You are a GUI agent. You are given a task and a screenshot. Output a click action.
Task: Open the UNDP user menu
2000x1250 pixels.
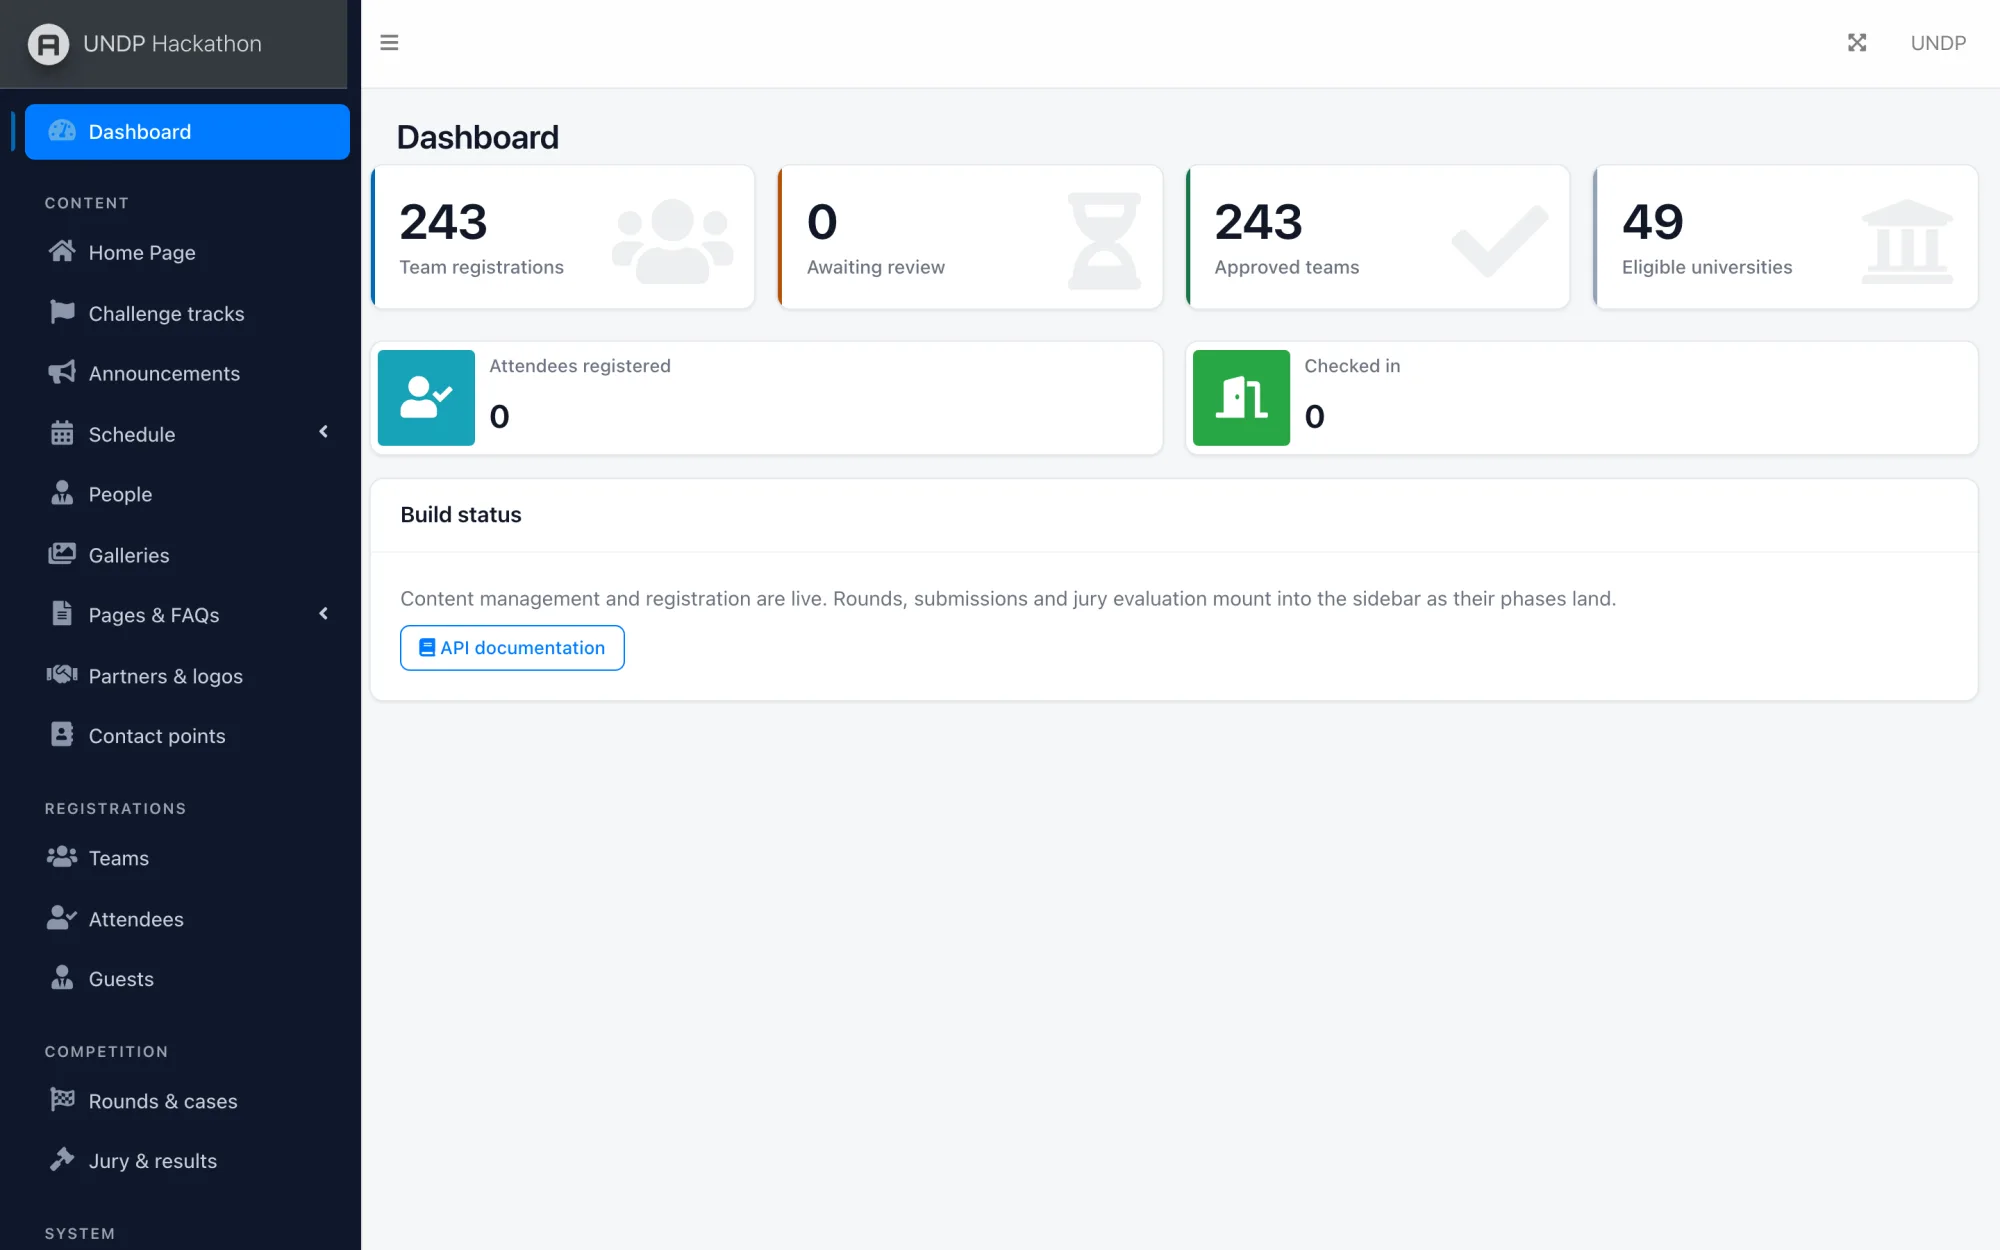coord(1938,43)
